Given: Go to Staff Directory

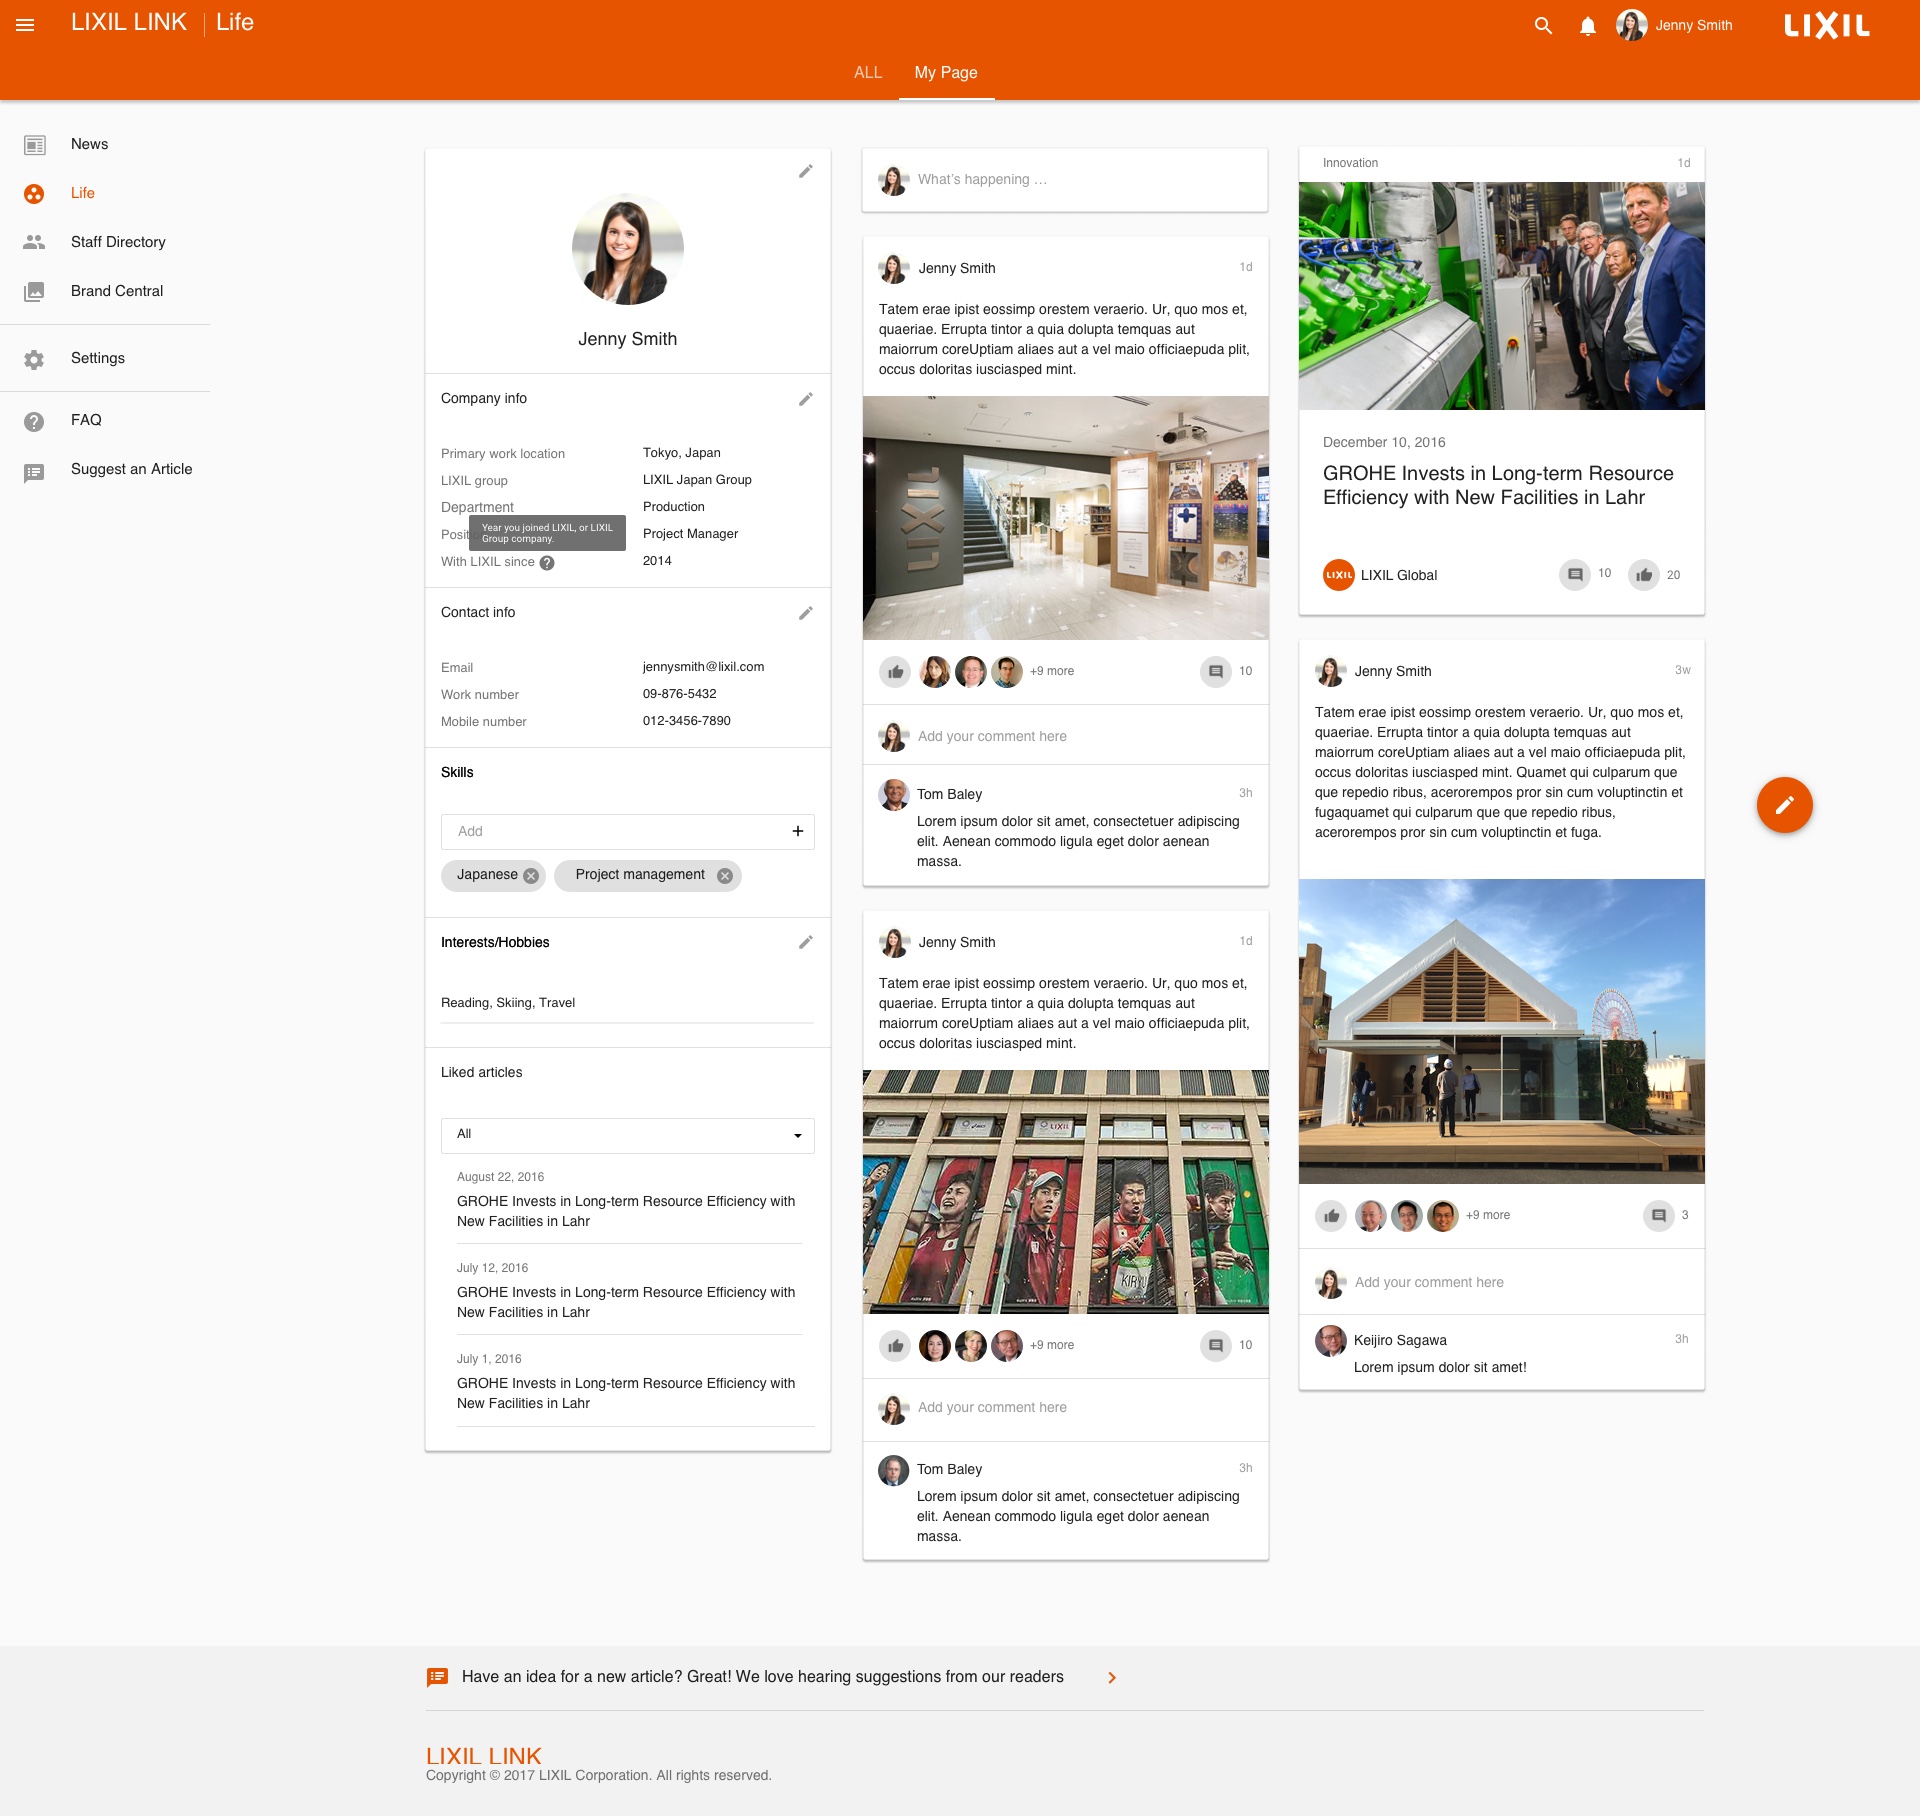Looking at the screenshot, I should [x=118, y=242].
